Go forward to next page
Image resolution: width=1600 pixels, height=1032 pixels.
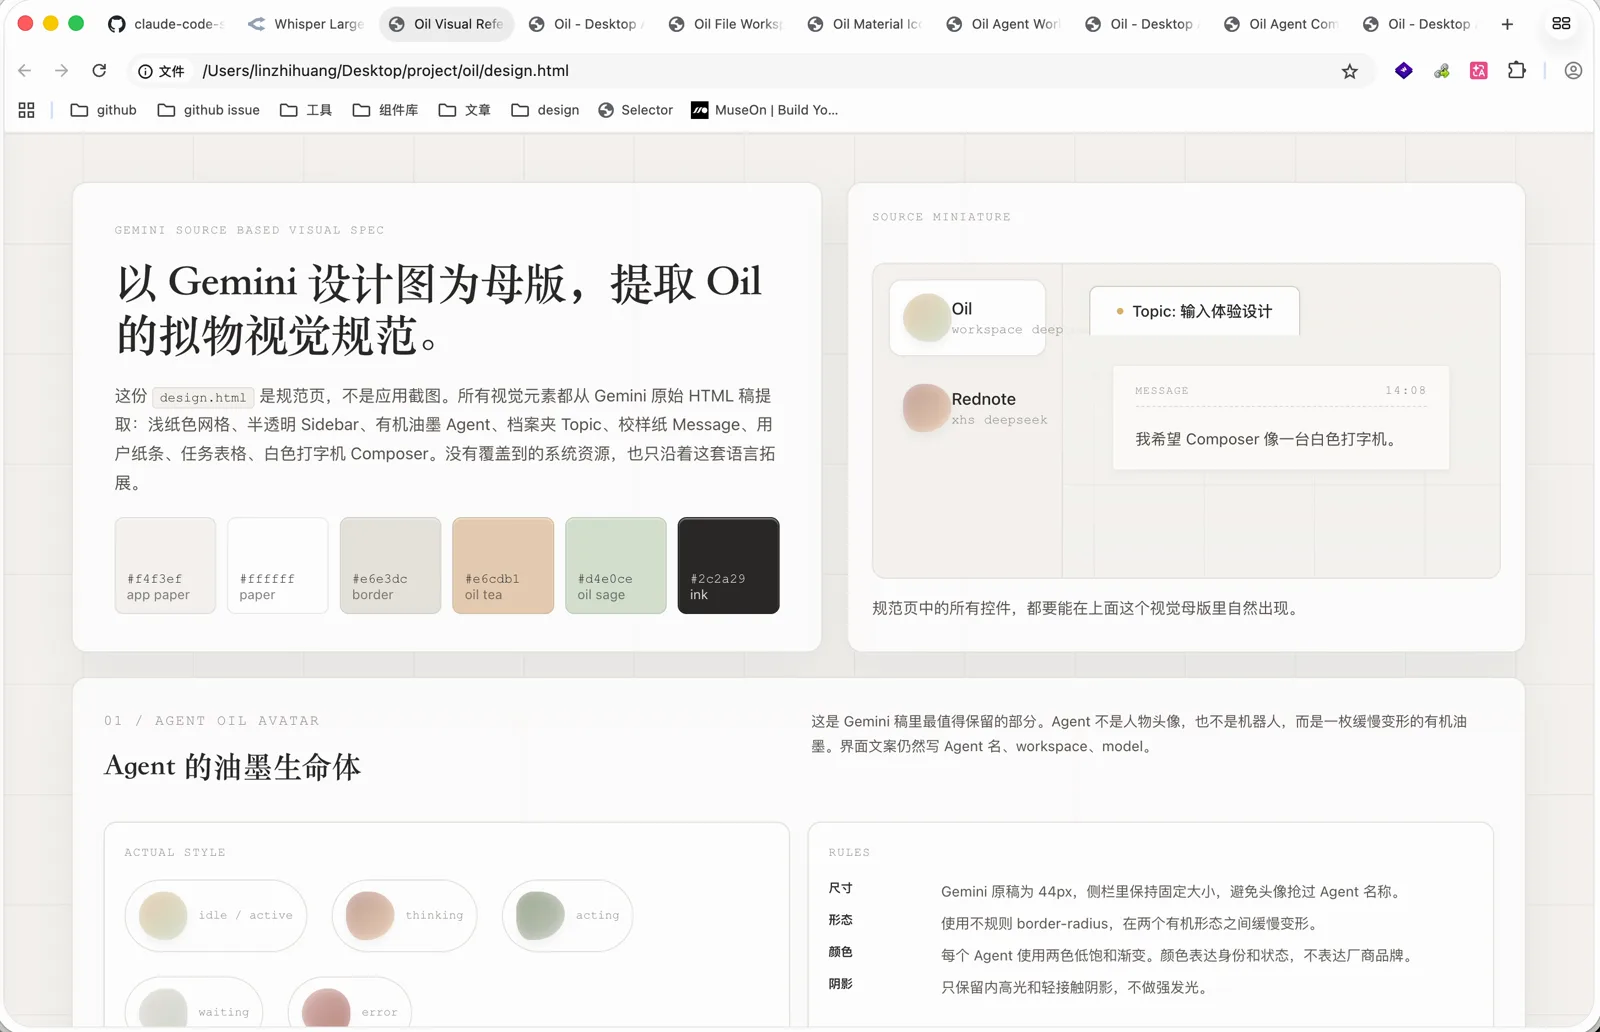click(61, 71)
